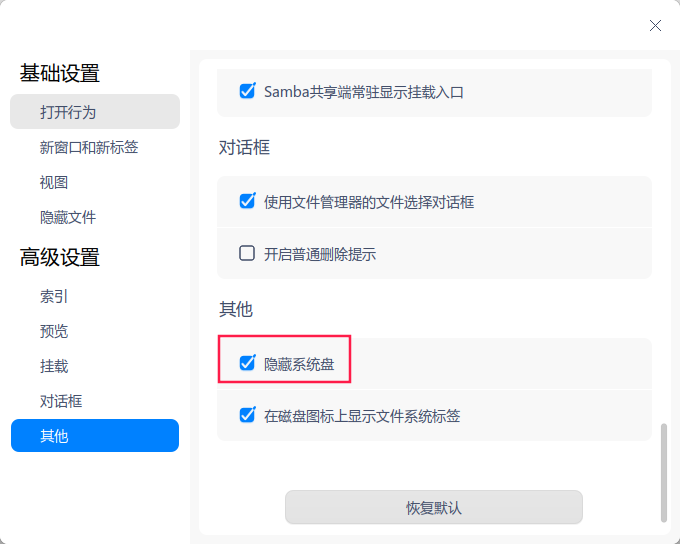The height and width of the screenshot is (544, 680).
Task: Jump to 隐藏文件 settings
Action: [68, 217]
